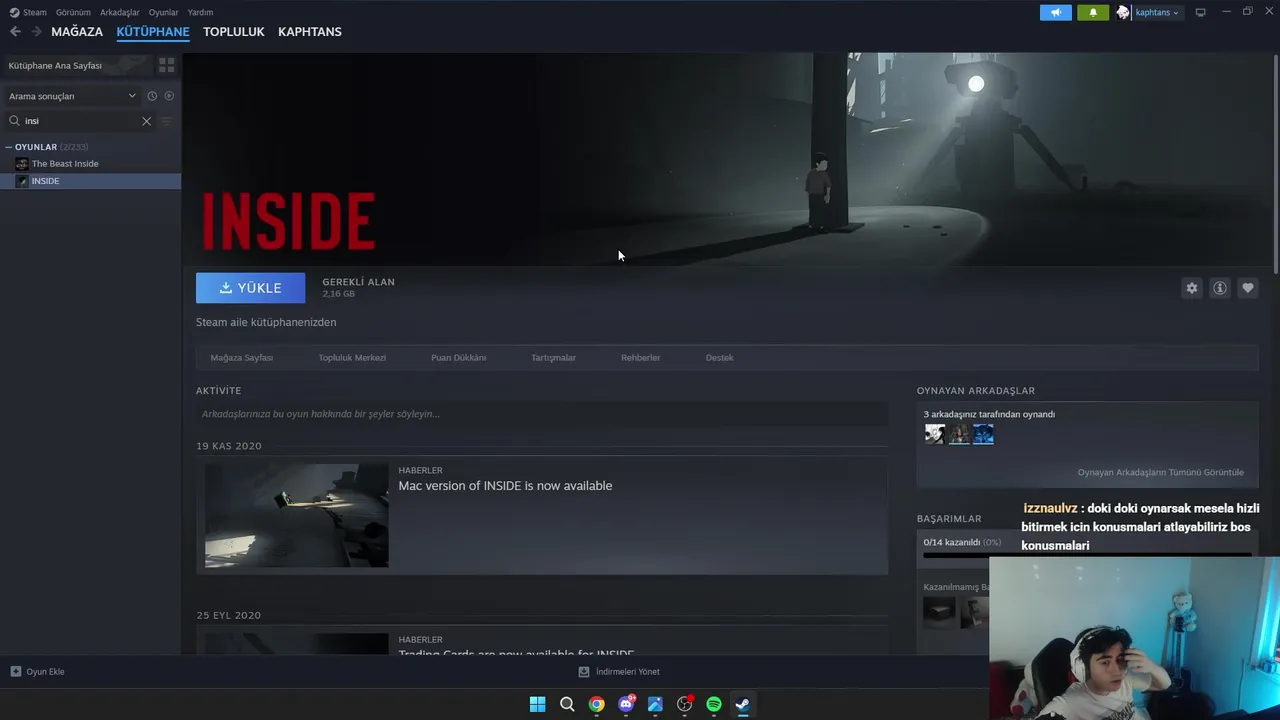Open the KAPHTANS profile tab
1280x720 pixels.
310,32
